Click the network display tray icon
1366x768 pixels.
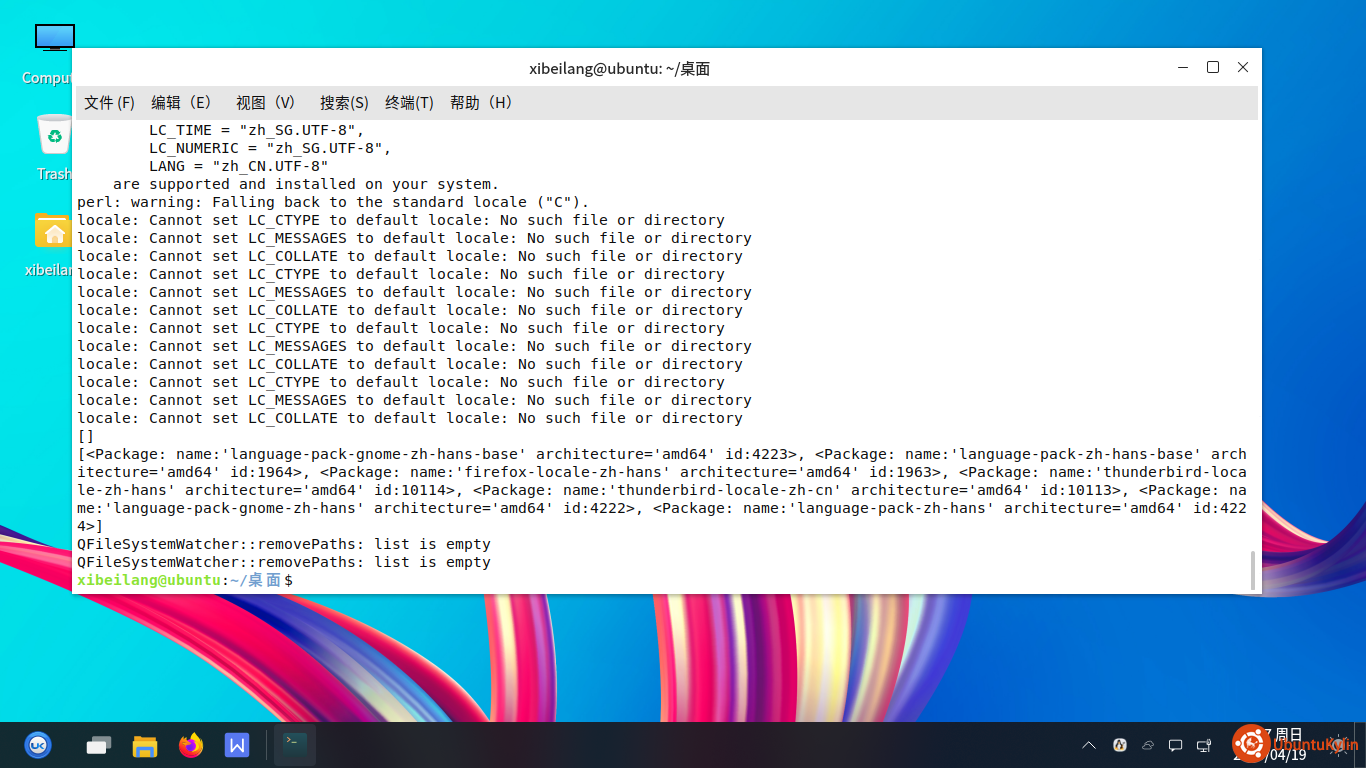1204,745
